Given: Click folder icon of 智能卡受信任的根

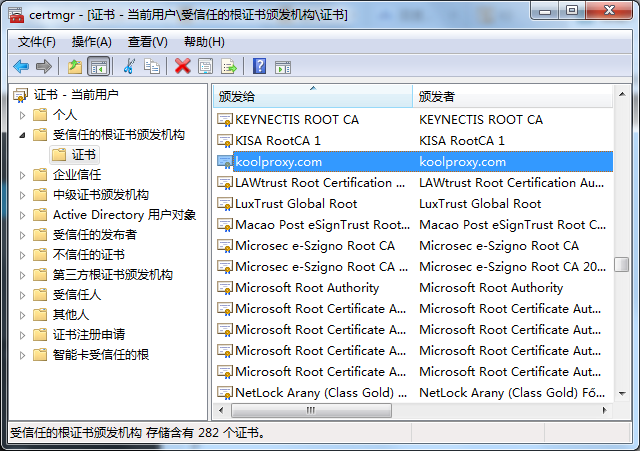Looking at the screenshot, I should 40,355.
